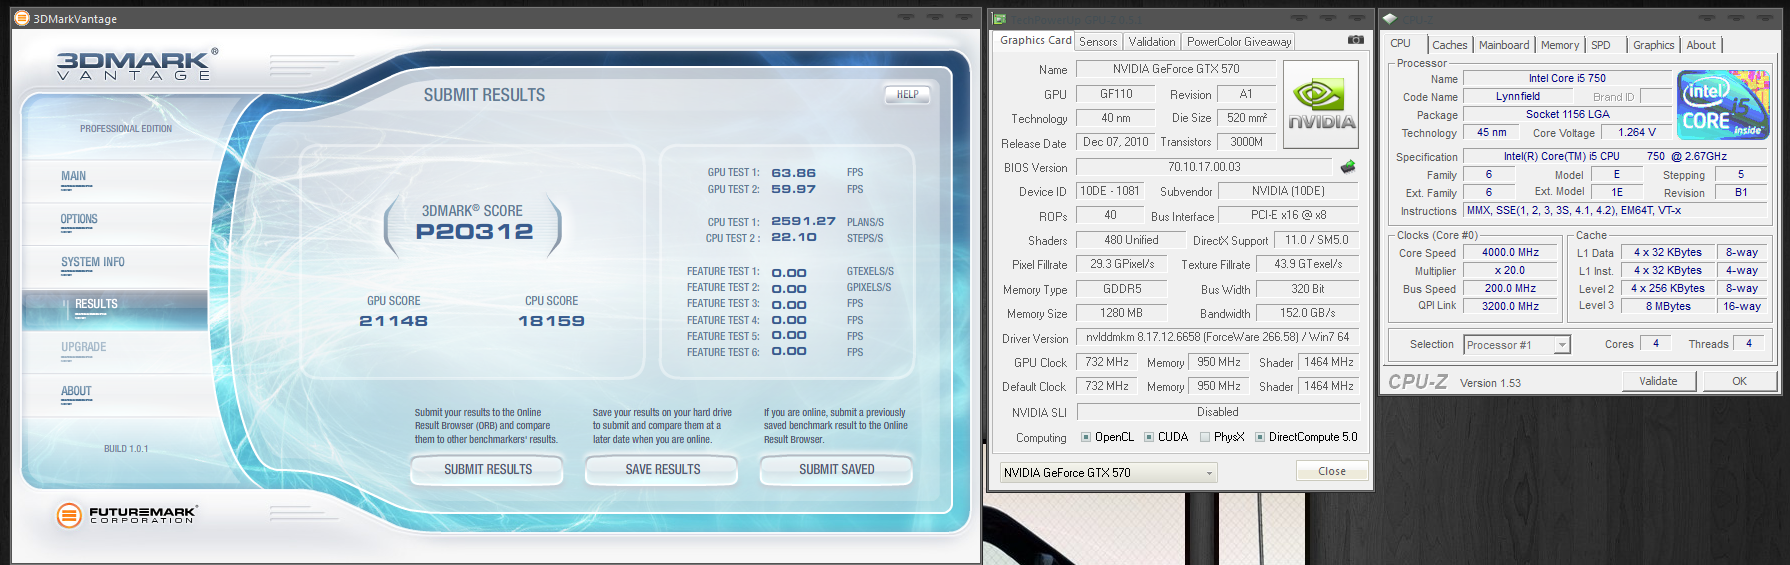Click the 3DMark Vantage title bar icon
This screenshot has width=1790, height=565.
click(22, 18)
